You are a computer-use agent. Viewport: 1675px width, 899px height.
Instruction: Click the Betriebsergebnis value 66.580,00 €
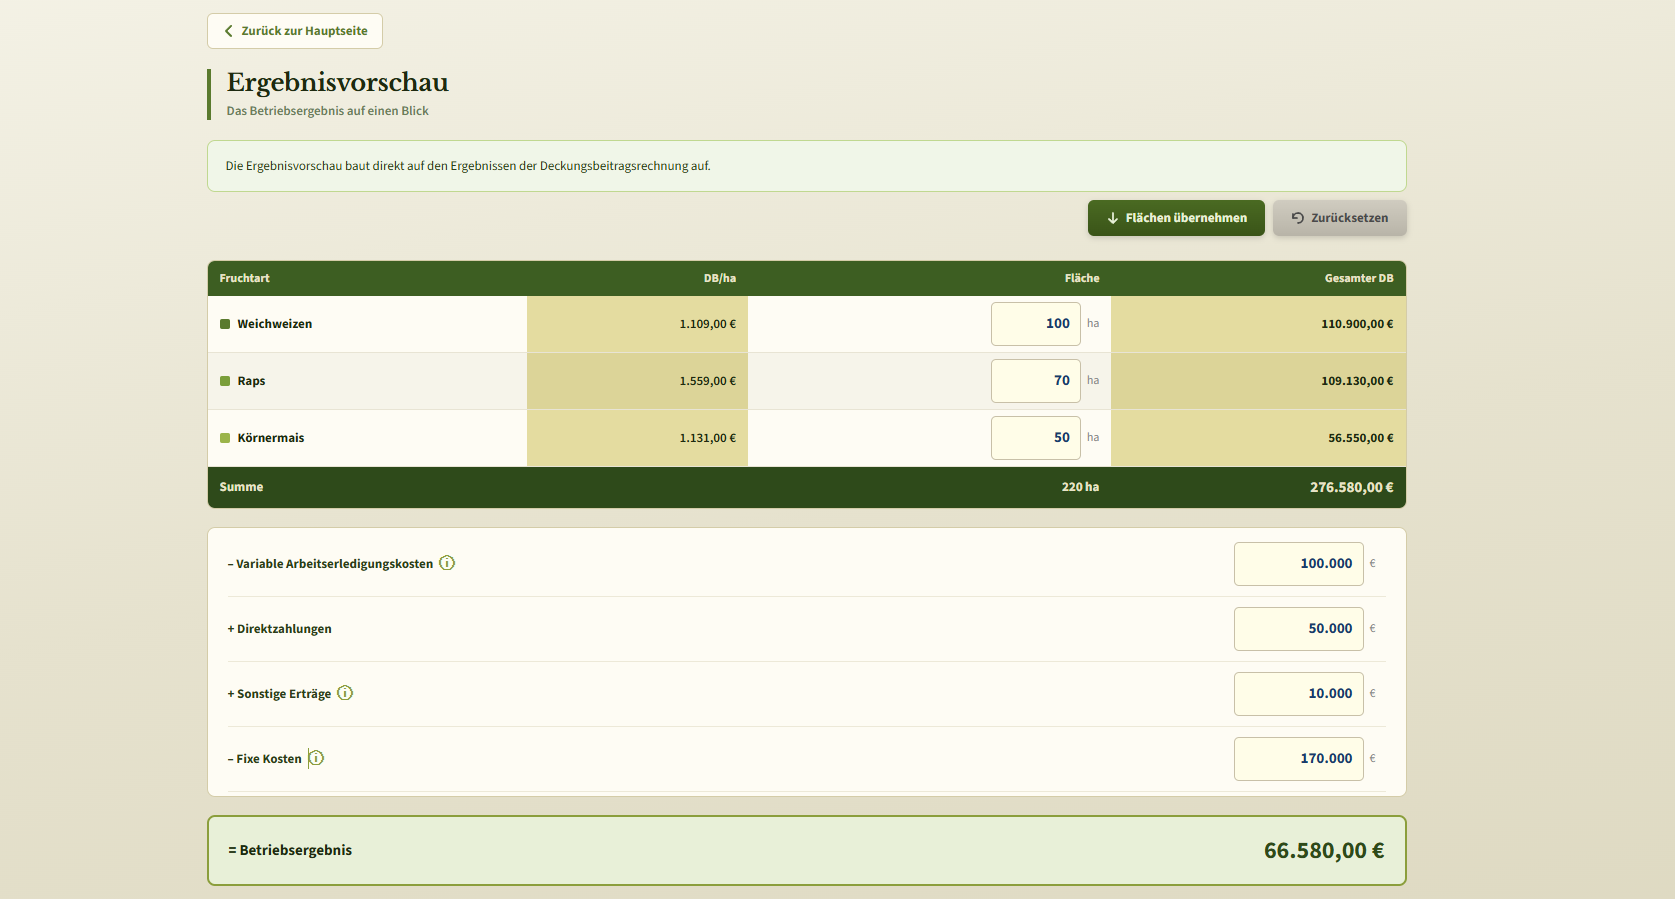tap(1324, 851)
